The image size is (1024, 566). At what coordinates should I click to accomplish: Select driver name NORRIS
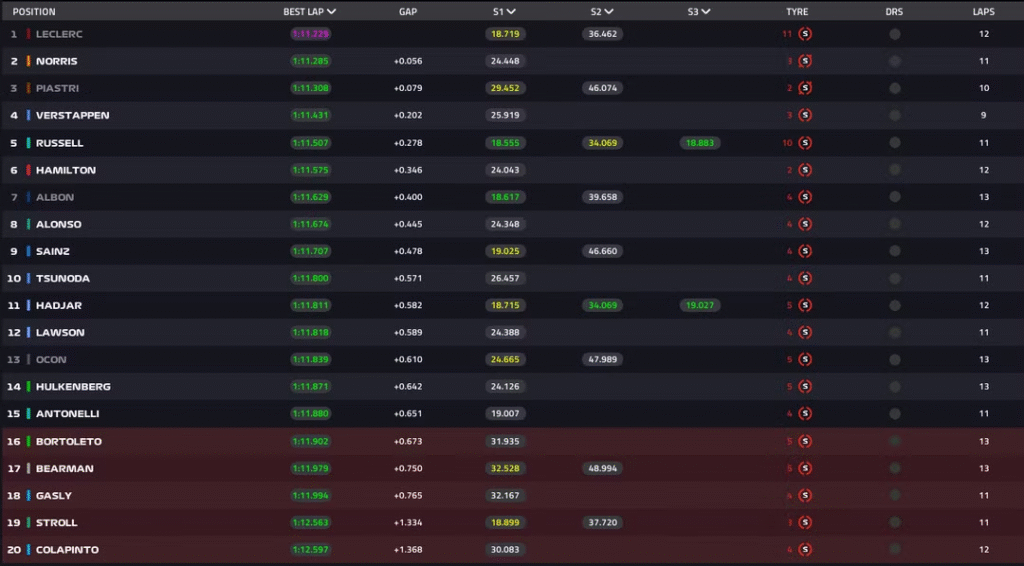56,61
